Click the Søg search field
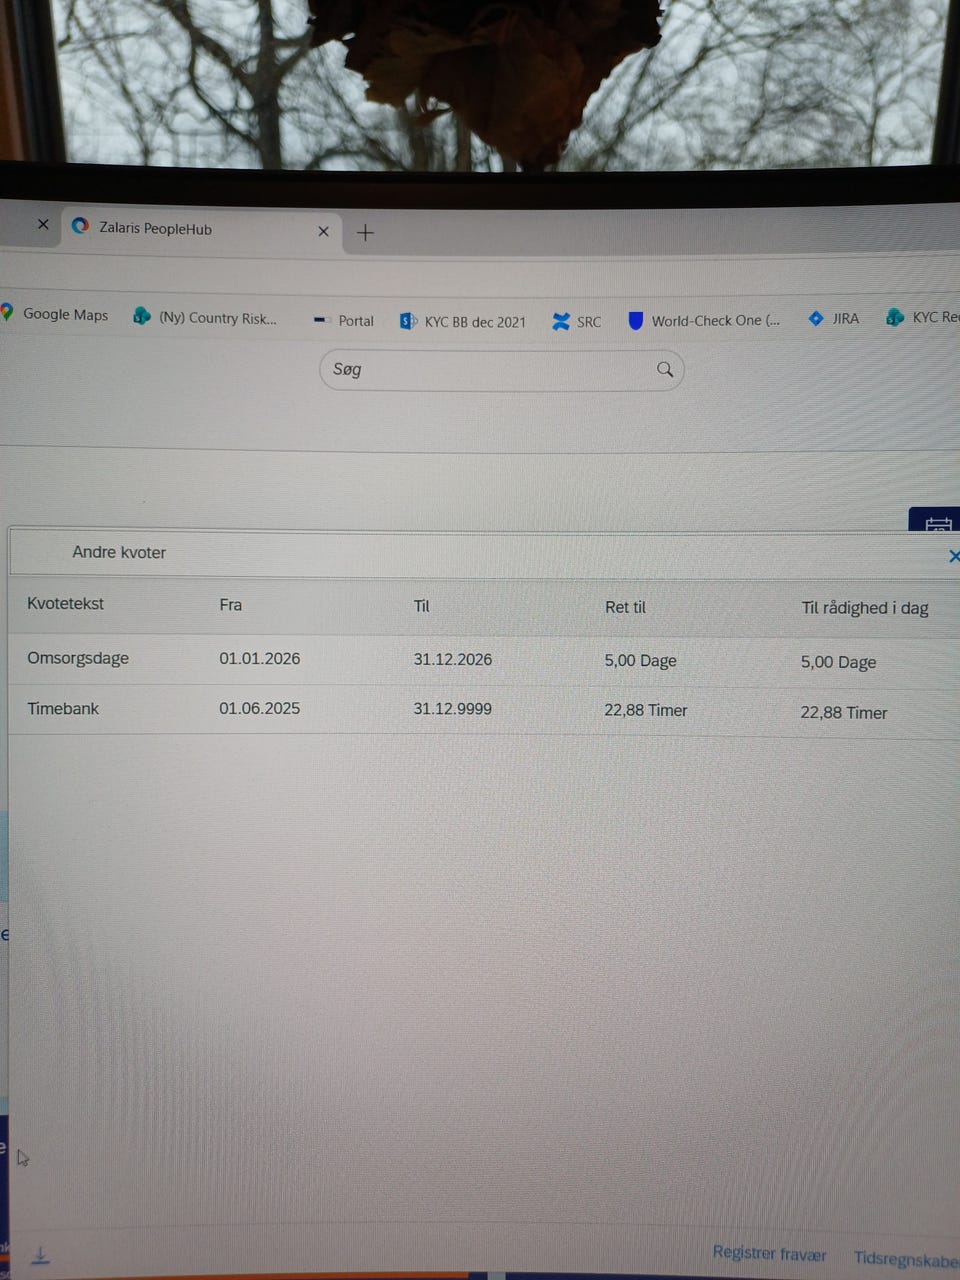The width and height of the screenshot is (960, 1280). tap(501, 369)
